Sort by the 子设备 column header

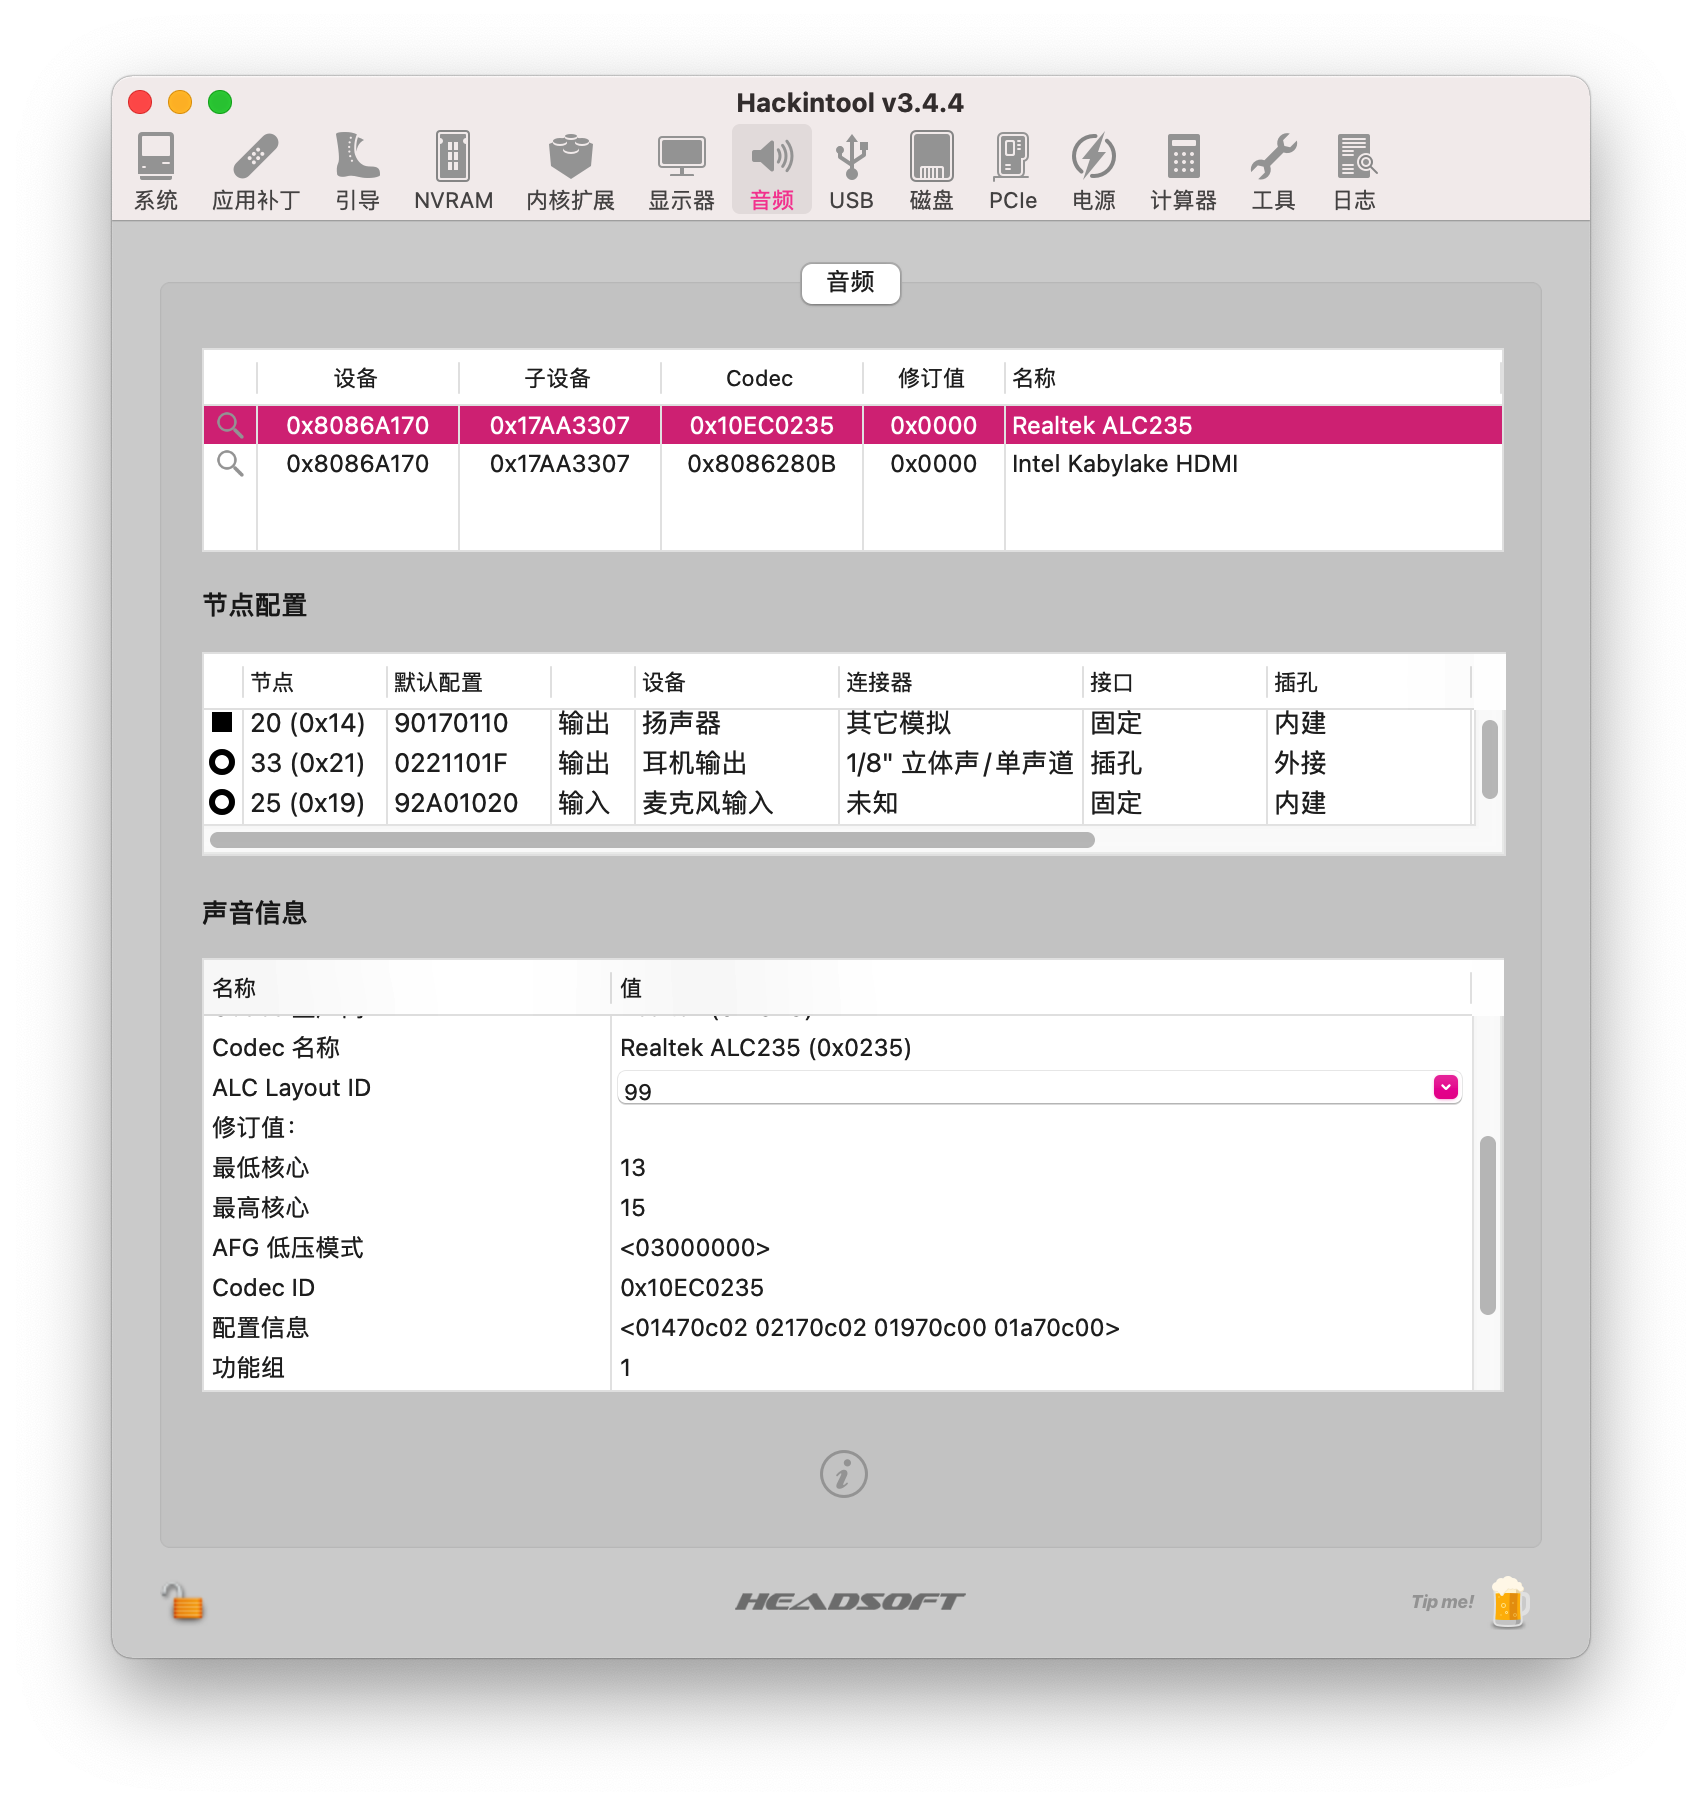[x=559, y=378]
